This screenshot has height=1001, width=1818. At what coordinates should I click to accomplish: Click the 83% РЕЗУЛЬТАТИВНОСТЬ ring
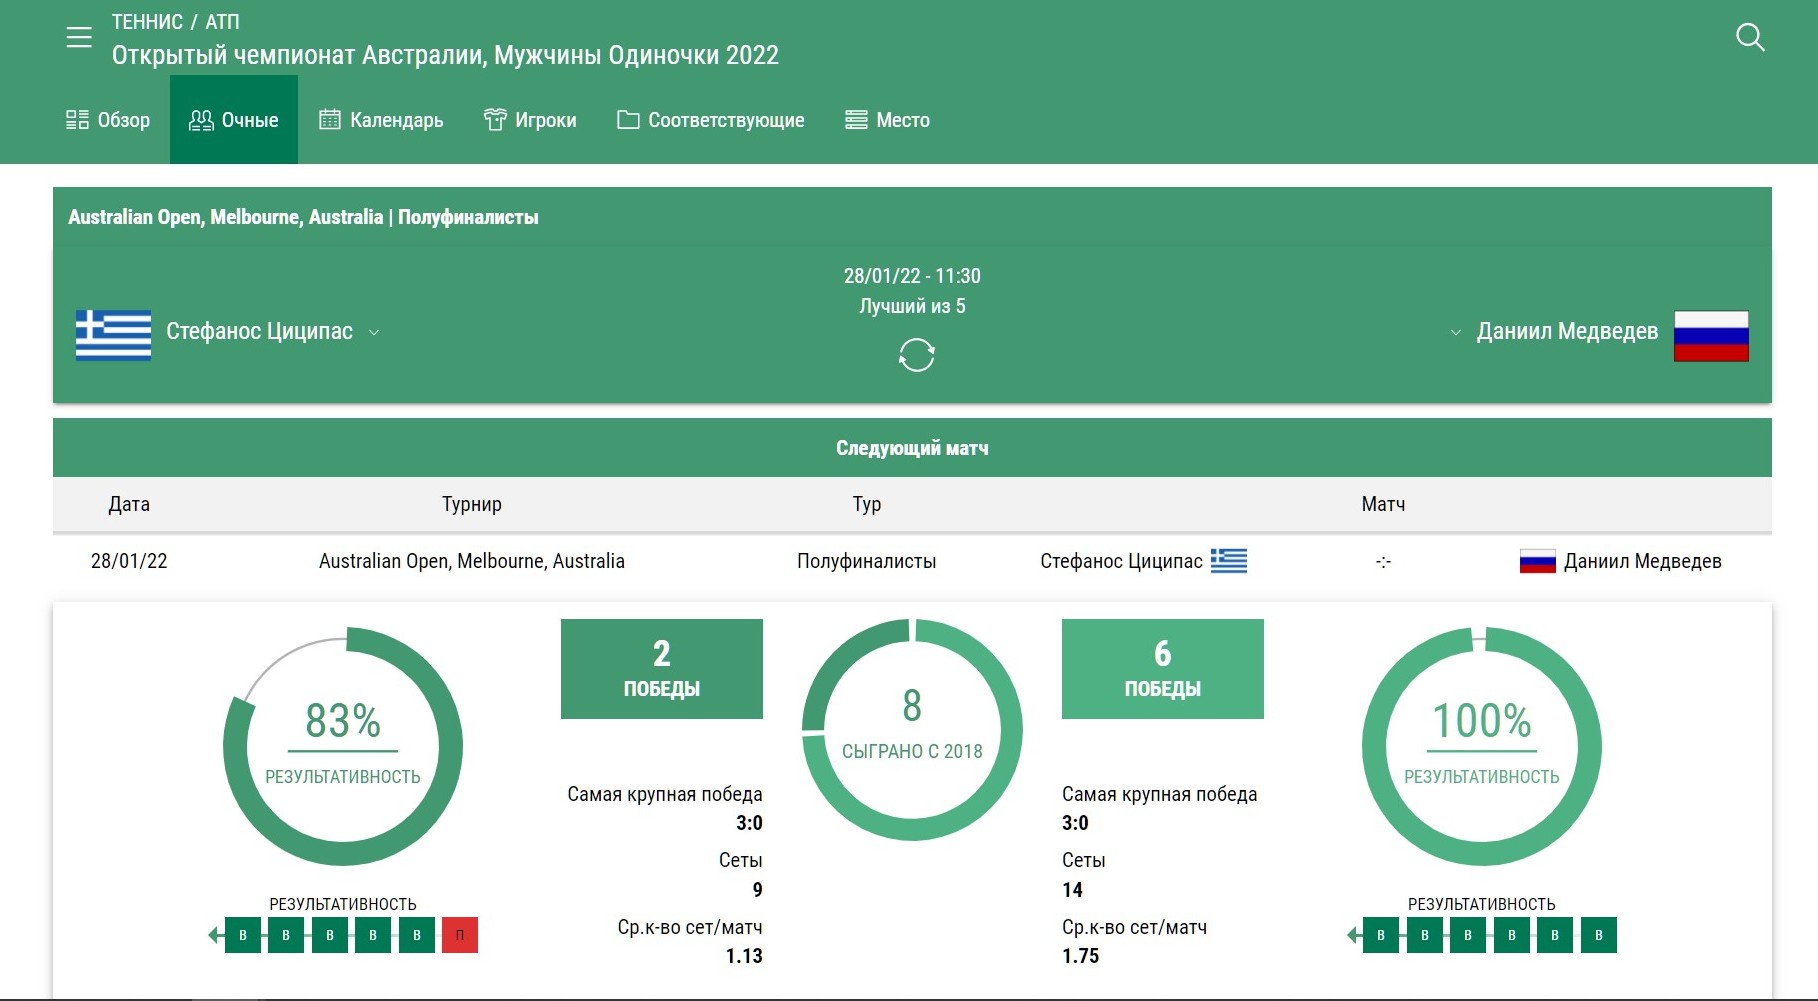click(x=343, y=746)
